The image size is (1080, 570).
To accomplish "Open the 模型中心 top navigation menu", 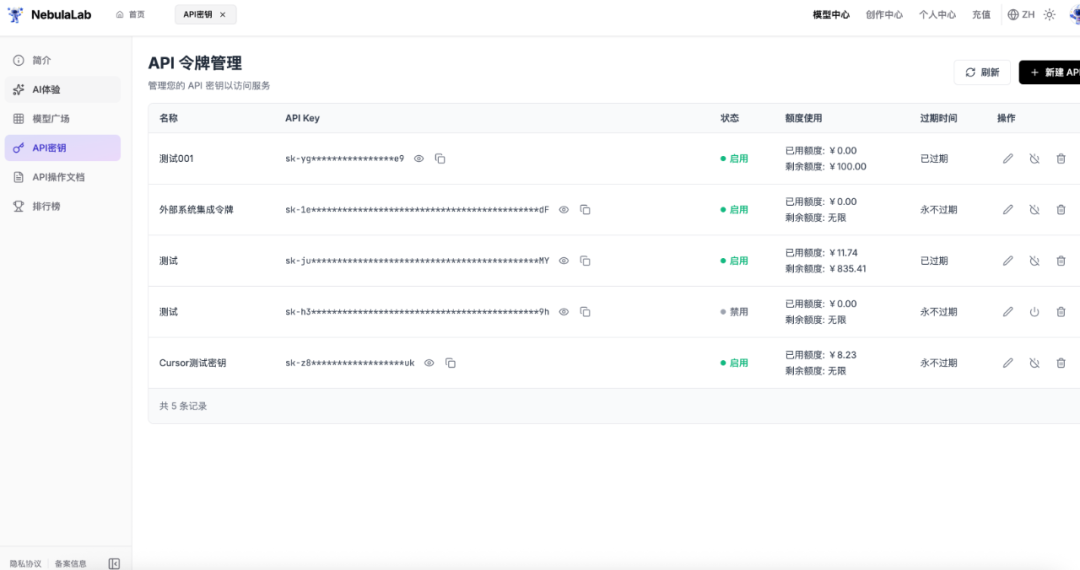I will click(x=831, y=14).
